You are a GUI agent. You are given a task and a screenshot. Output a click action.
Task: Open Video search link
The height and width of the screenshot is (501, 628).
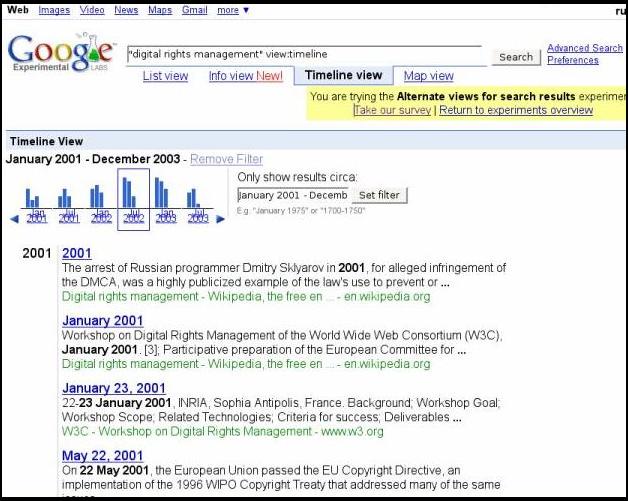click(92, 10)
